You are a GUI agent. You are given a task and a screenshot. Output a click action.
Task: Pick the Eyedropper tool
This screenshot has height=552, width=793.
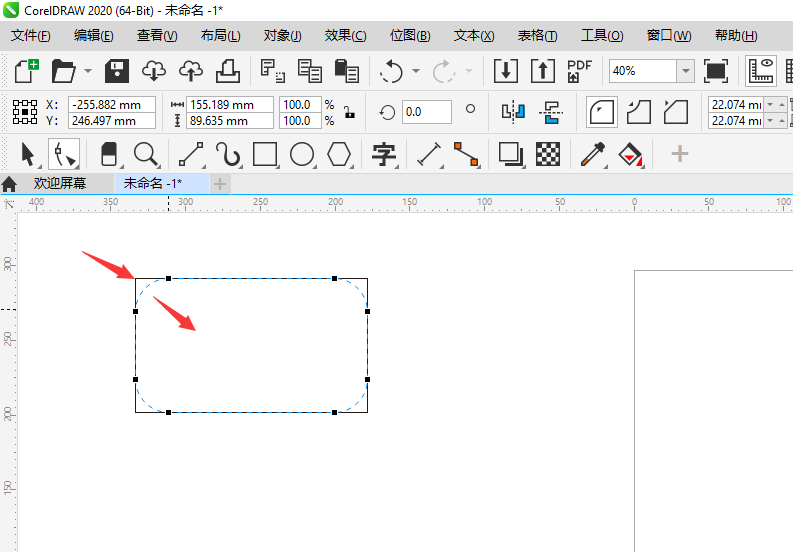pyautogui.click(x=593, y=154)
